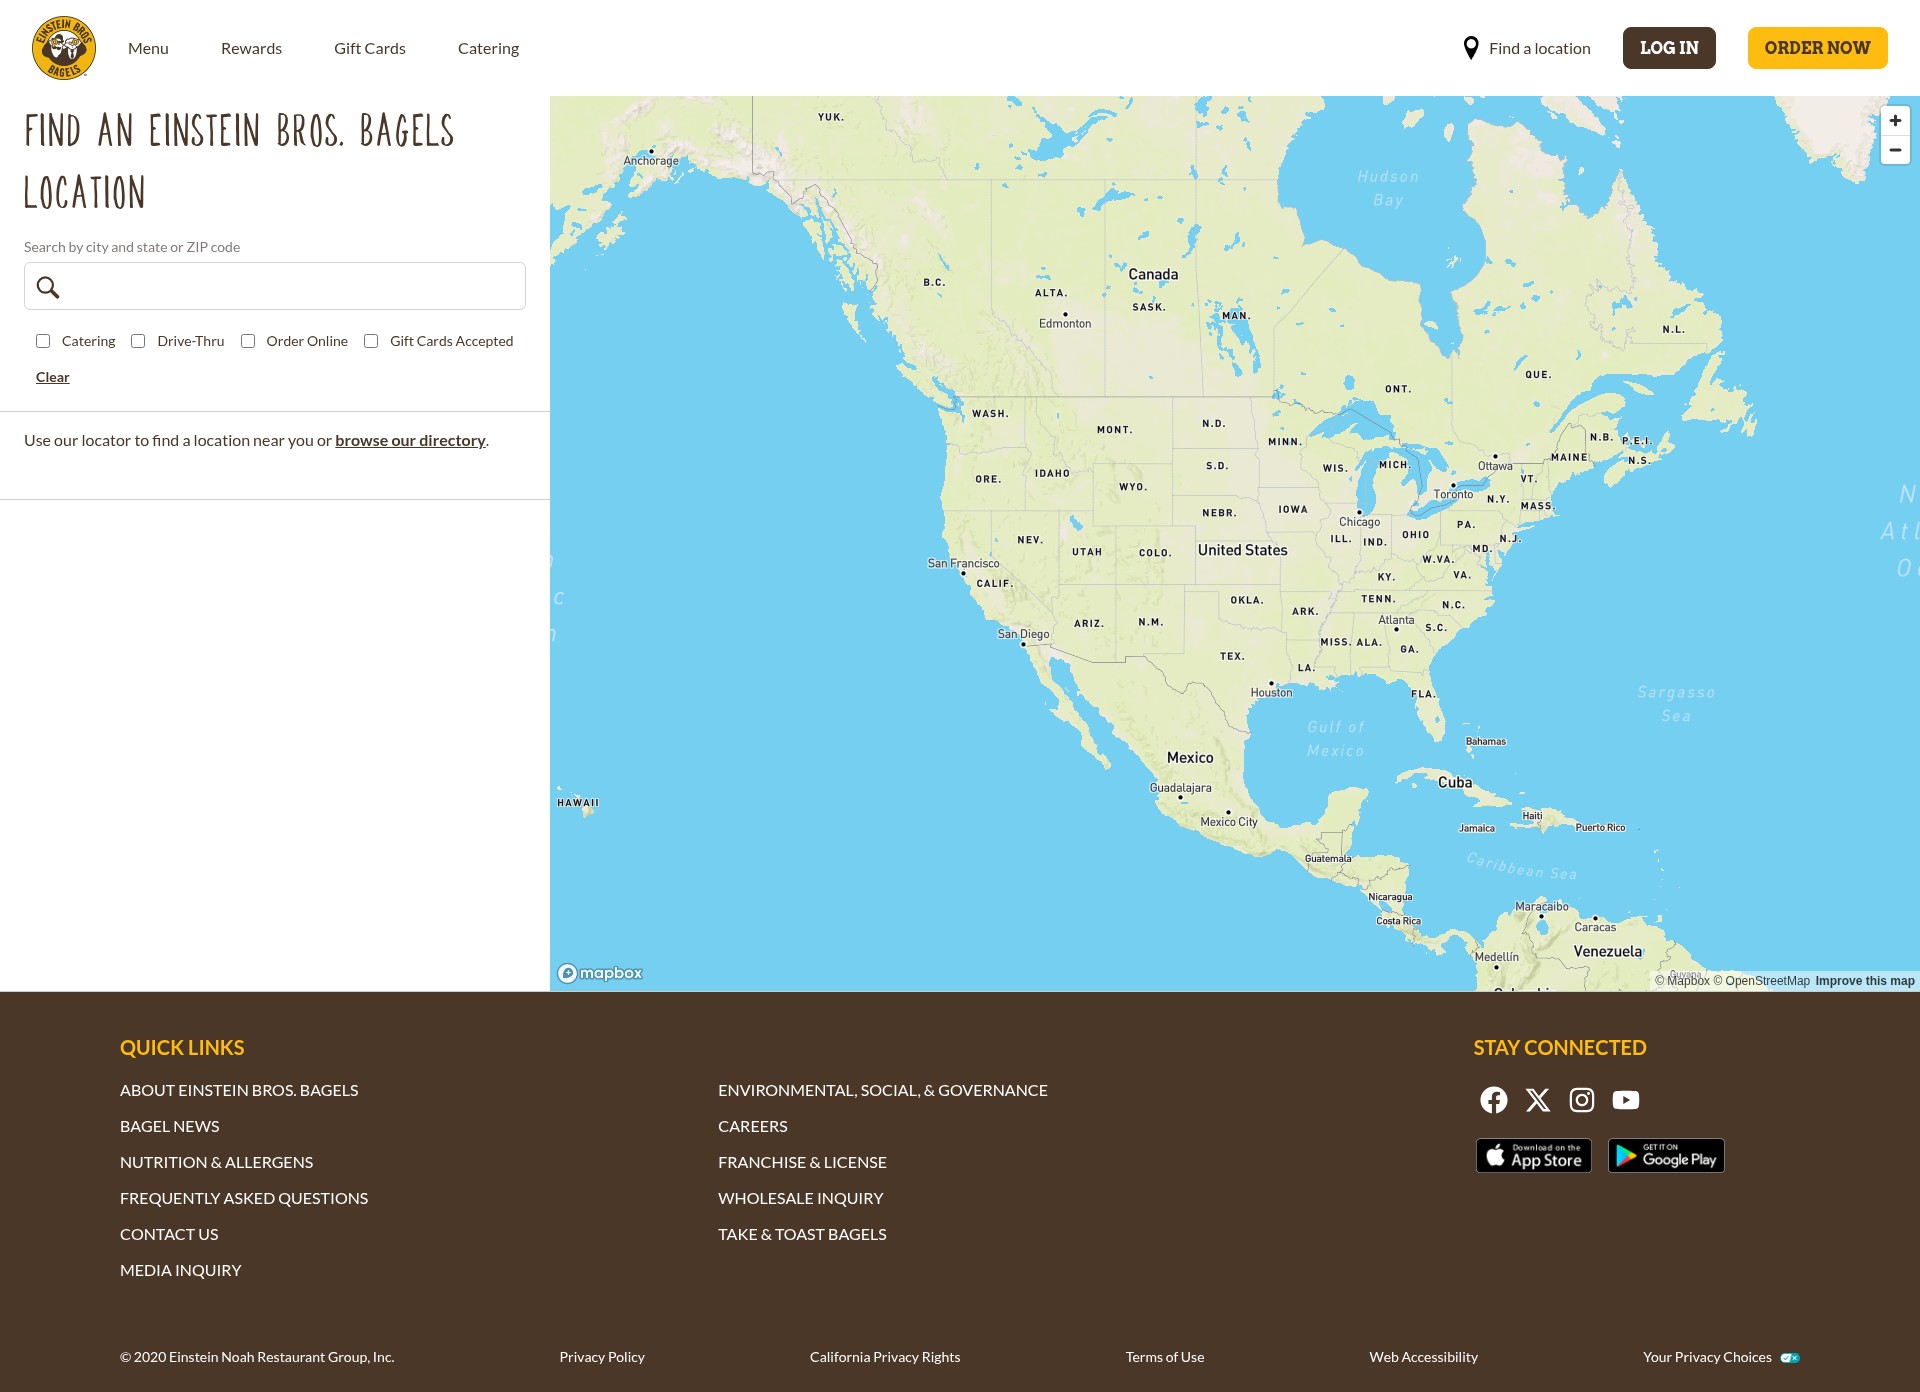Focus the city or ZIP search field
The image size is (1920, 1392).
coord(275,286)
